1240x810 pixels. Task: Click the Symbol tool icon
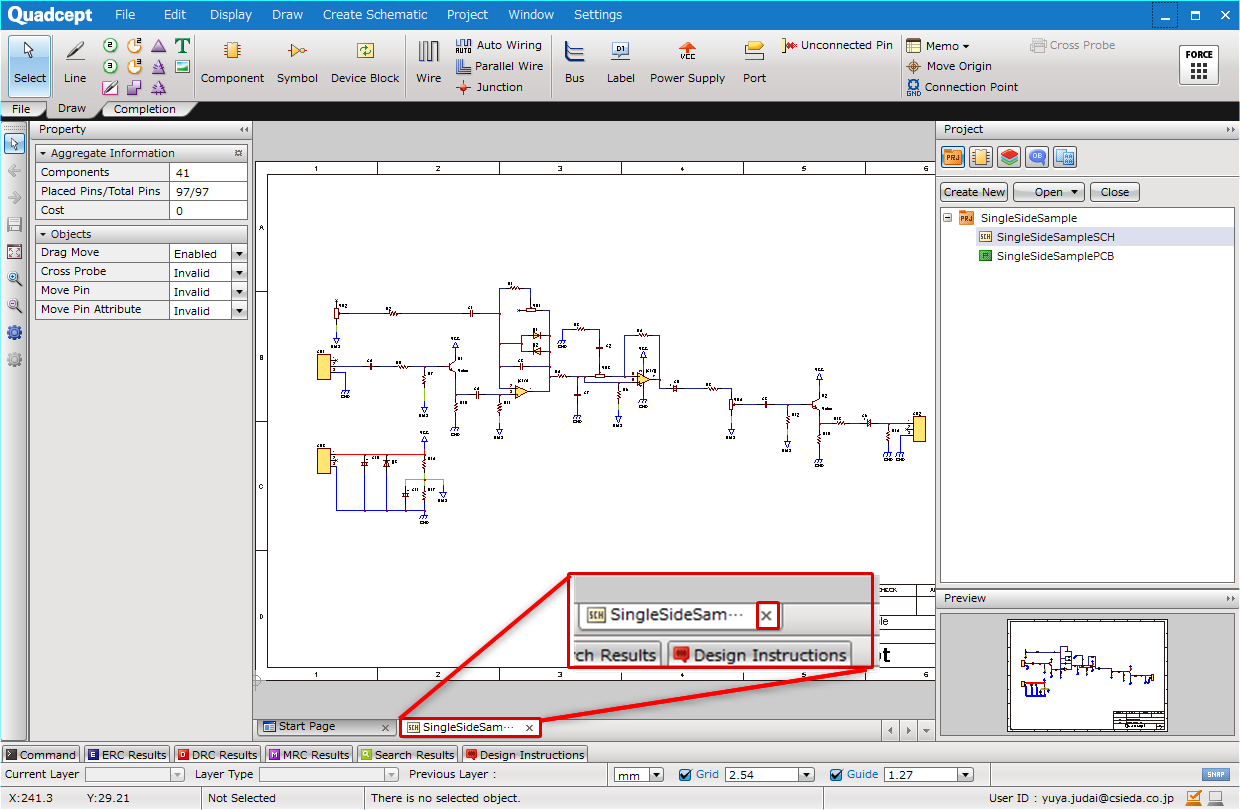pyautogui.click(x=297, y=62)
